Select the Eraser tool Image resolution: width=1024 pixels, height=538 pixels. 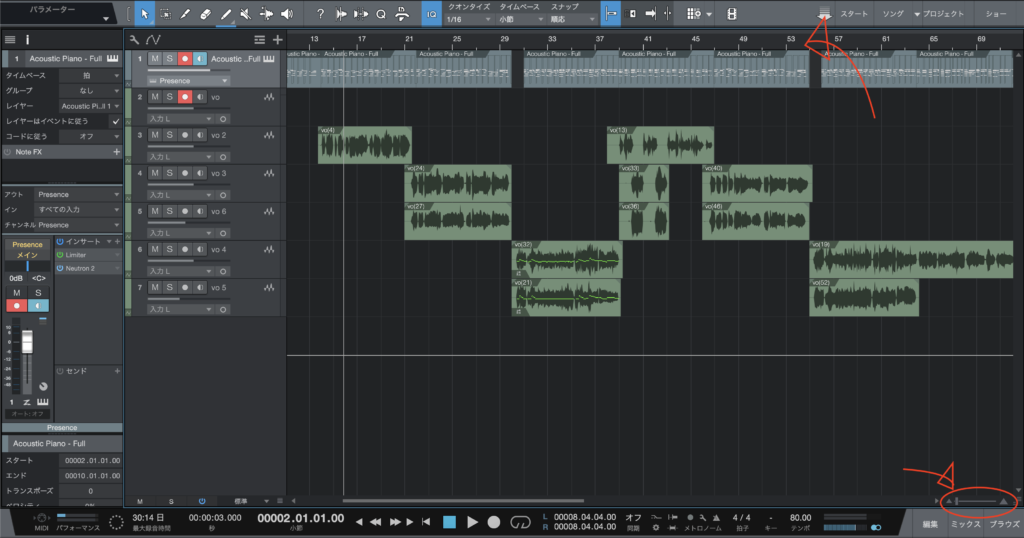click(206, 14)
